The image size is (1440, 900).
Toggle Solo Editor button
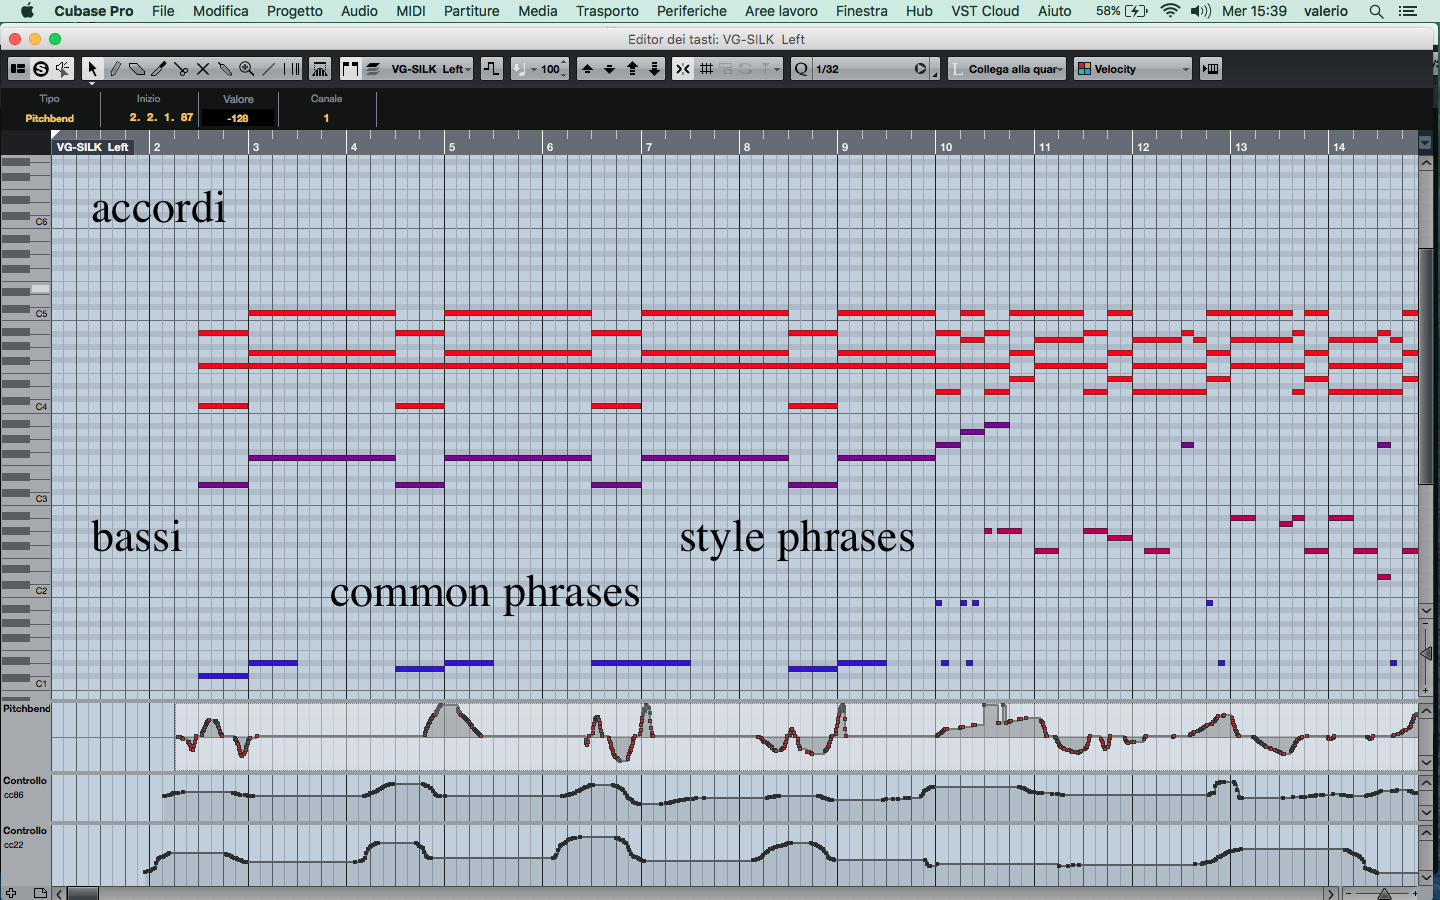[41, 69]
